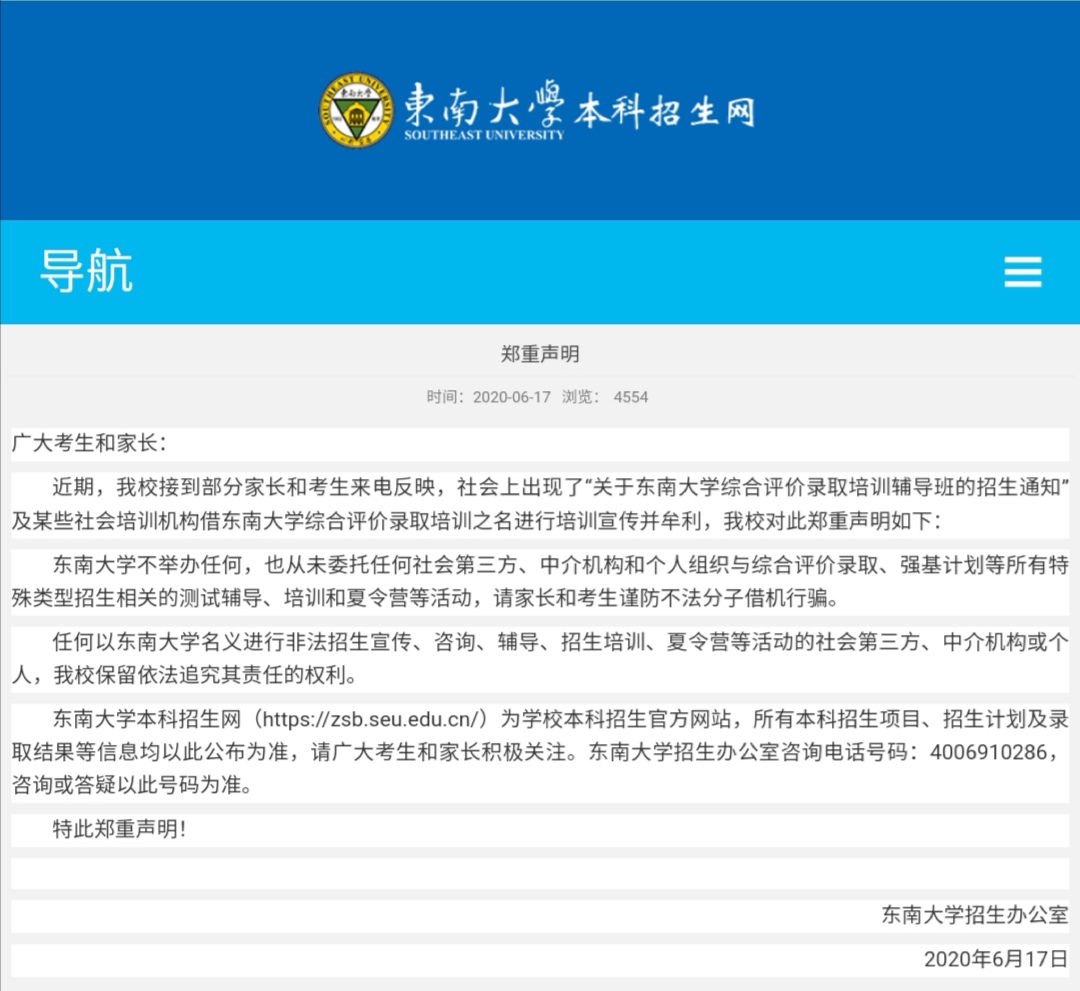Click the closing line 特此郑重声明!
This screenshot has height=991, width=1080.
[x=120, y=828]
